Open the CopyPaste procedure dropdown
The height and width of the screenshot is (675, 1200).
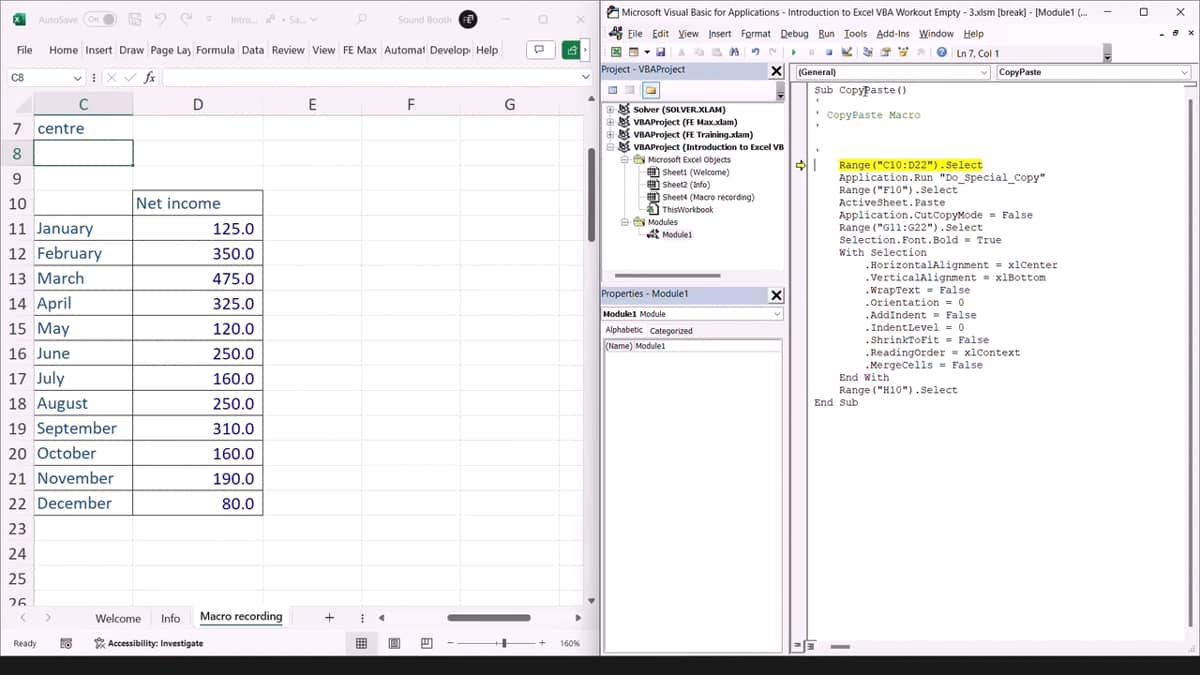[1186, 72]
